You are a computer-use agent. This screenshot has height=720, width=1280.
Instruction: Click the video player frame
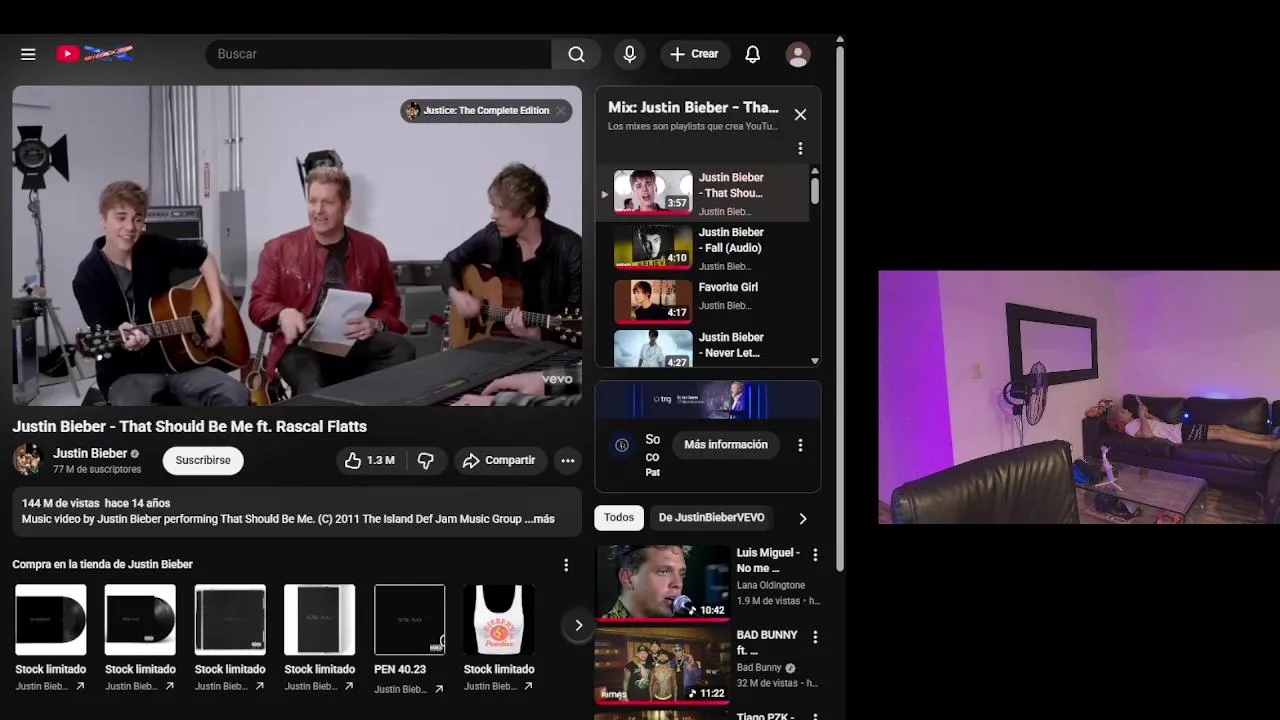click(297, 245)
